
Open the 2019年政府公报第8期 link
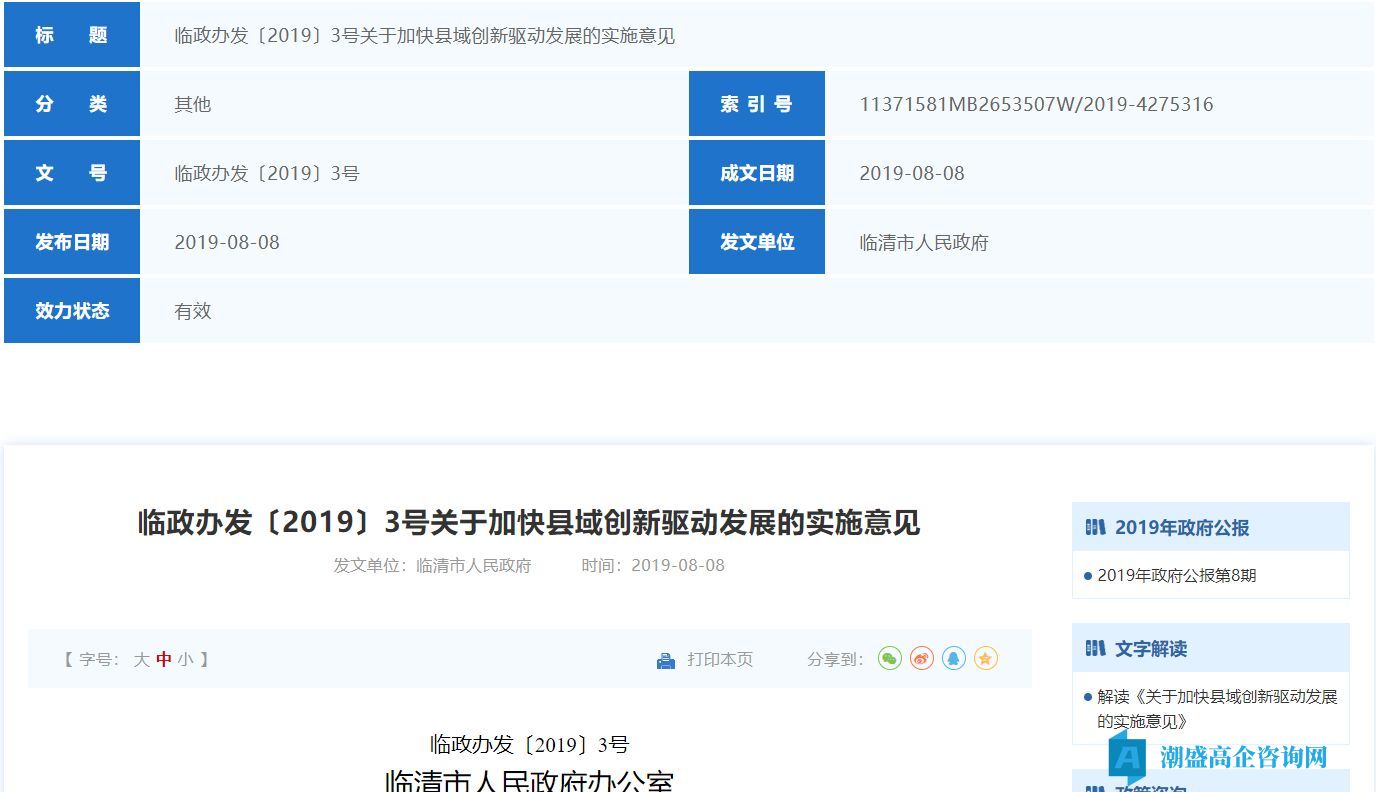coord(1177,575)
